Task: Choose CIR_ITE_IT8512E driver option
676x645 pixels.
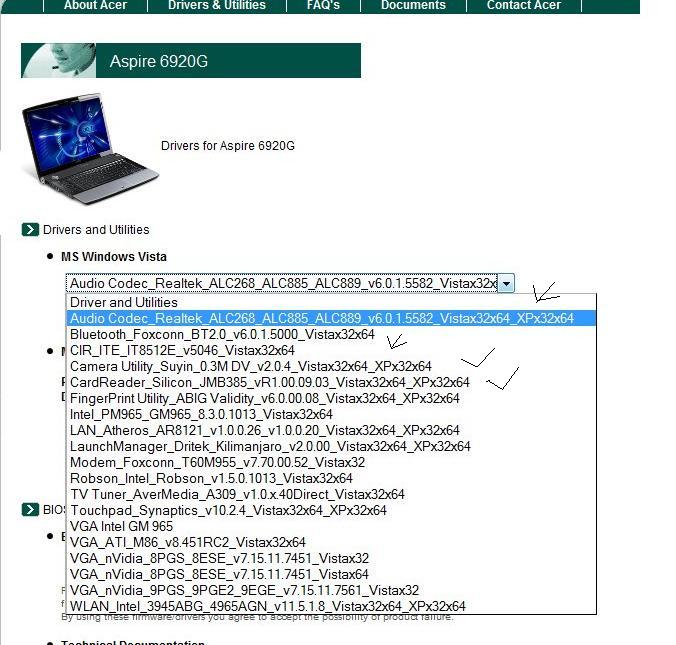Action: click(331, 350)
